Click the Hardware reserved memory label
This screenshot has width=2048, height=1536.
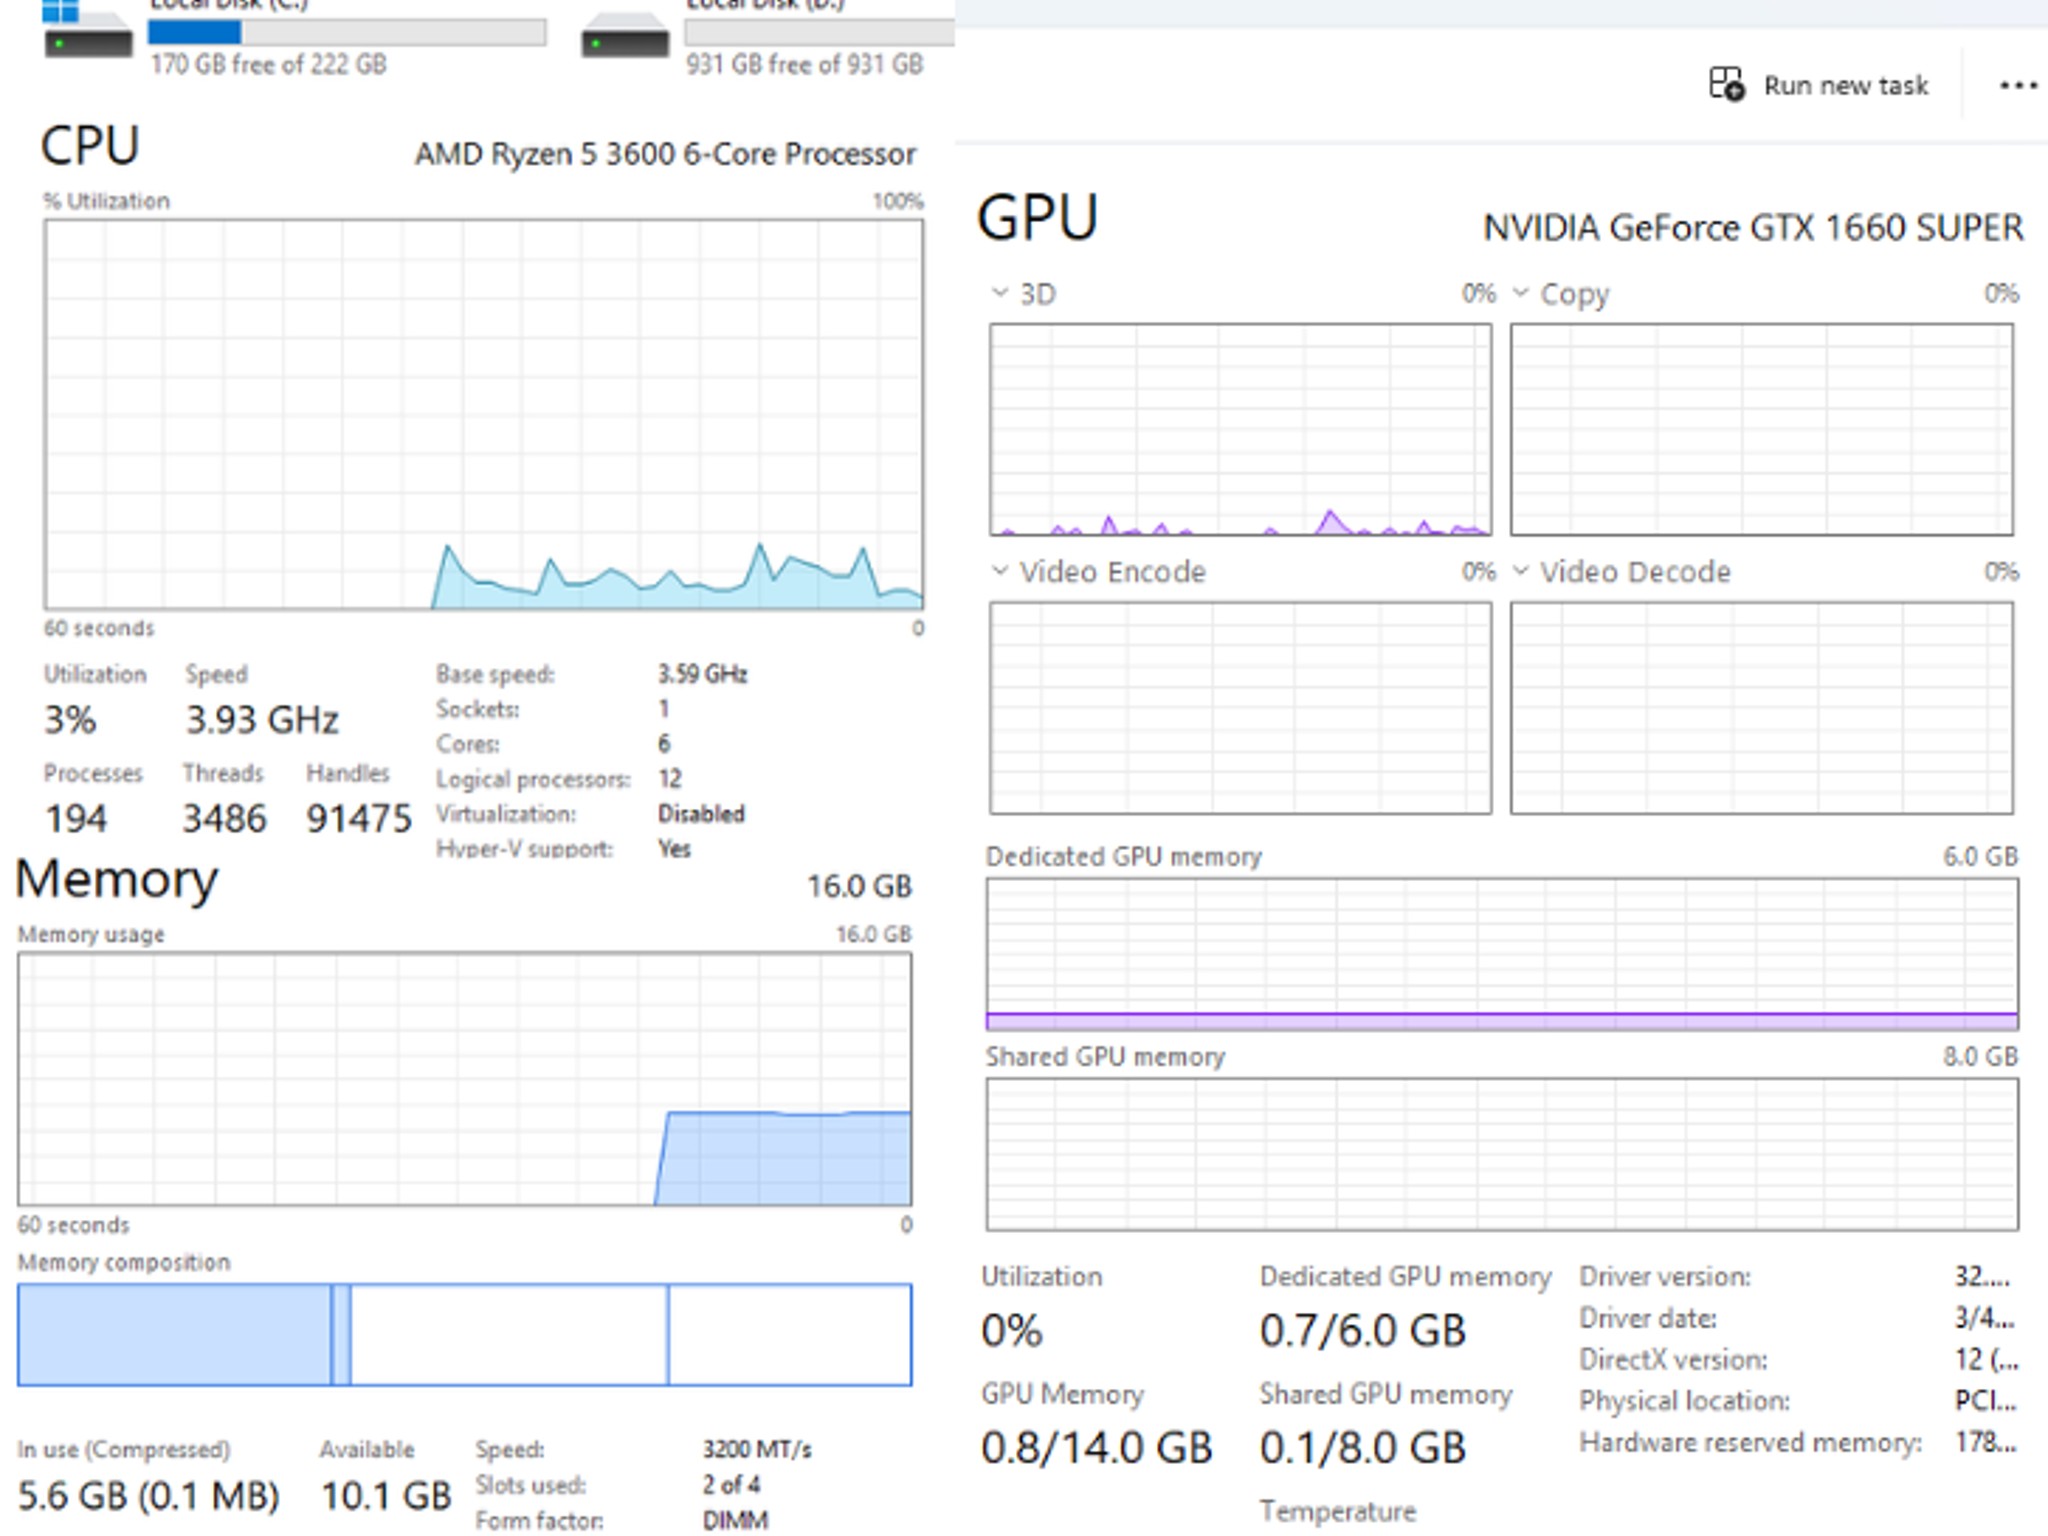tap(1750, 1443)
